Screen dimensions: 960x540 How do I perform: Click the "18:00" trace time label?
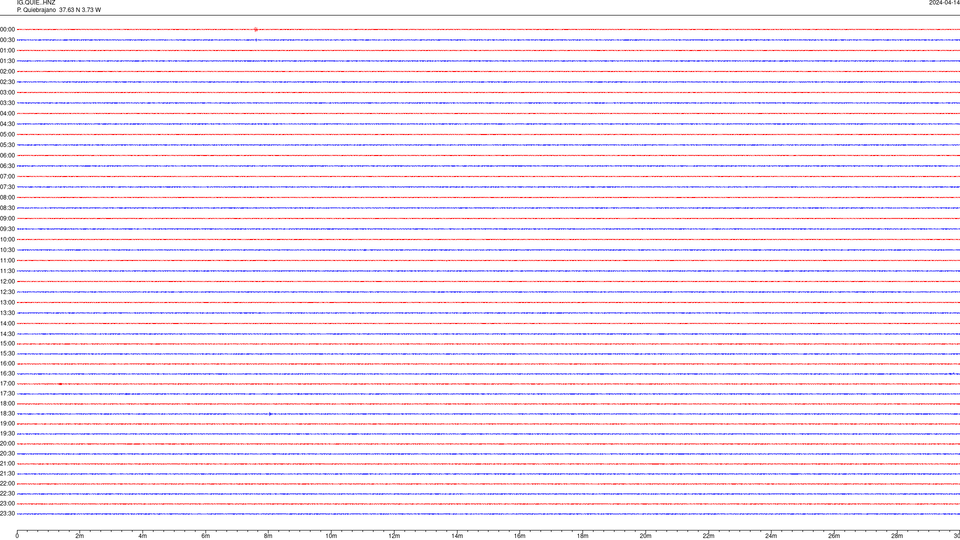pos(7,403)
